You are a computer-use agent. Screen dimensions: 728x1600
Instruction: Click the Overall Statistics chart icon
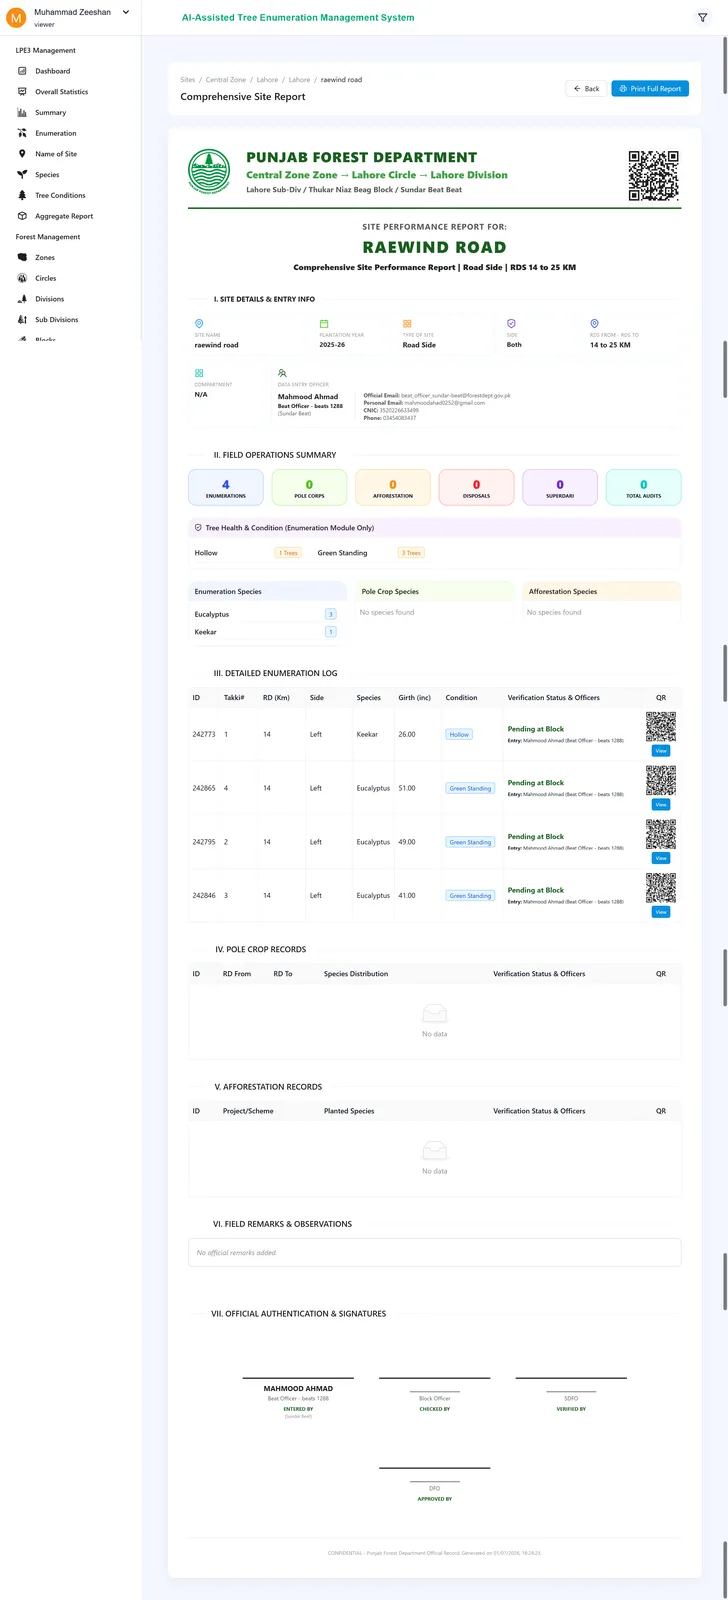tap(22, 92)
